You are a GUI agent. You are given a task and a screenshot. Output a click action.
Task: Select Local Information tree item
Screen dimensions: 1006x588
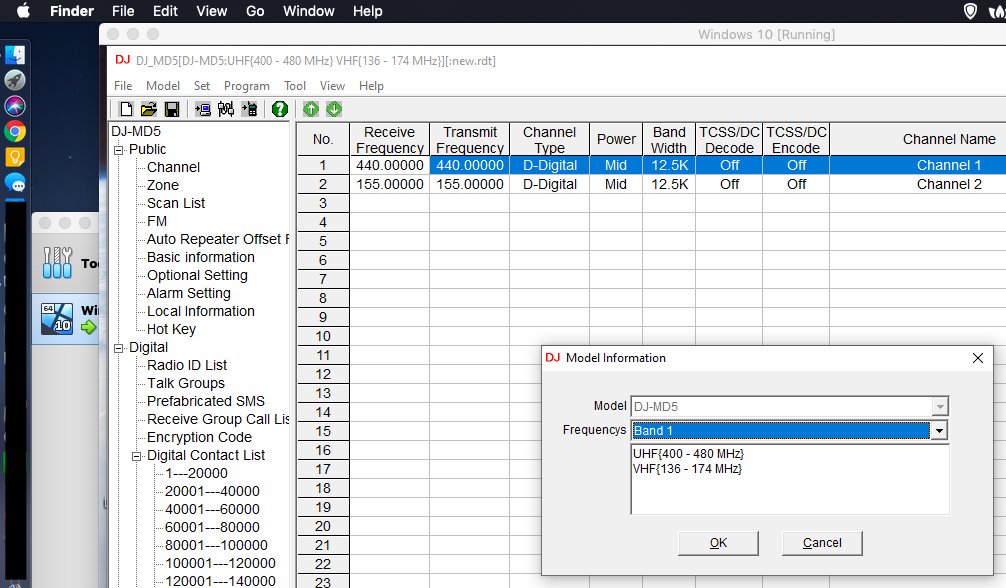201,311
